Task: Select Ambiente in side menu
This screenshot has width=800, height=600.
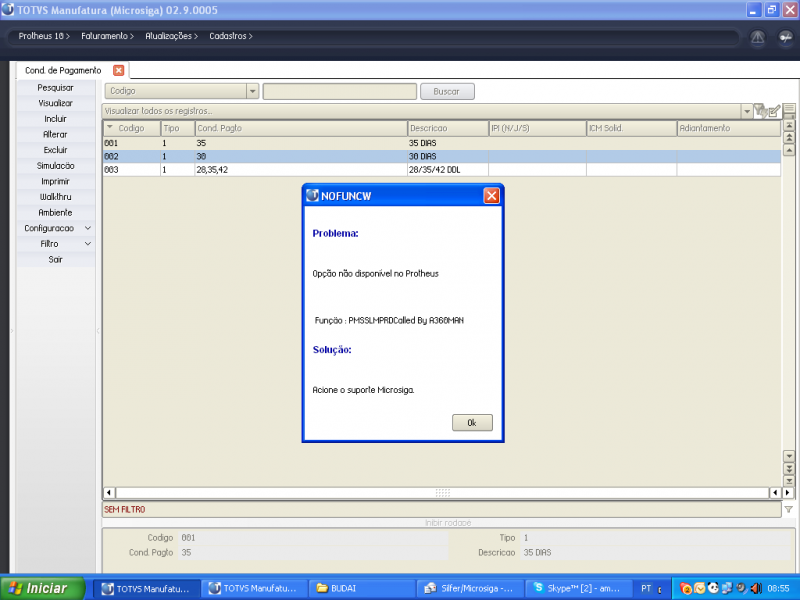Action: [x=56, y=213]
